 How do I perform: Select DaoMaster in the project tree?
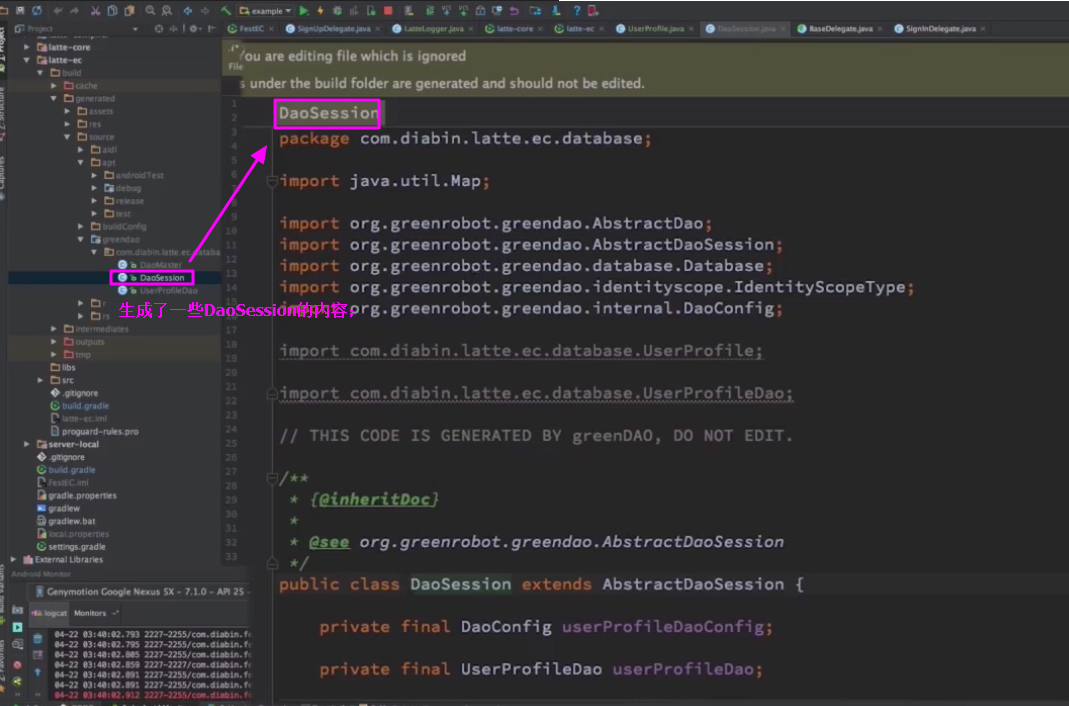[x=150, y=265]
